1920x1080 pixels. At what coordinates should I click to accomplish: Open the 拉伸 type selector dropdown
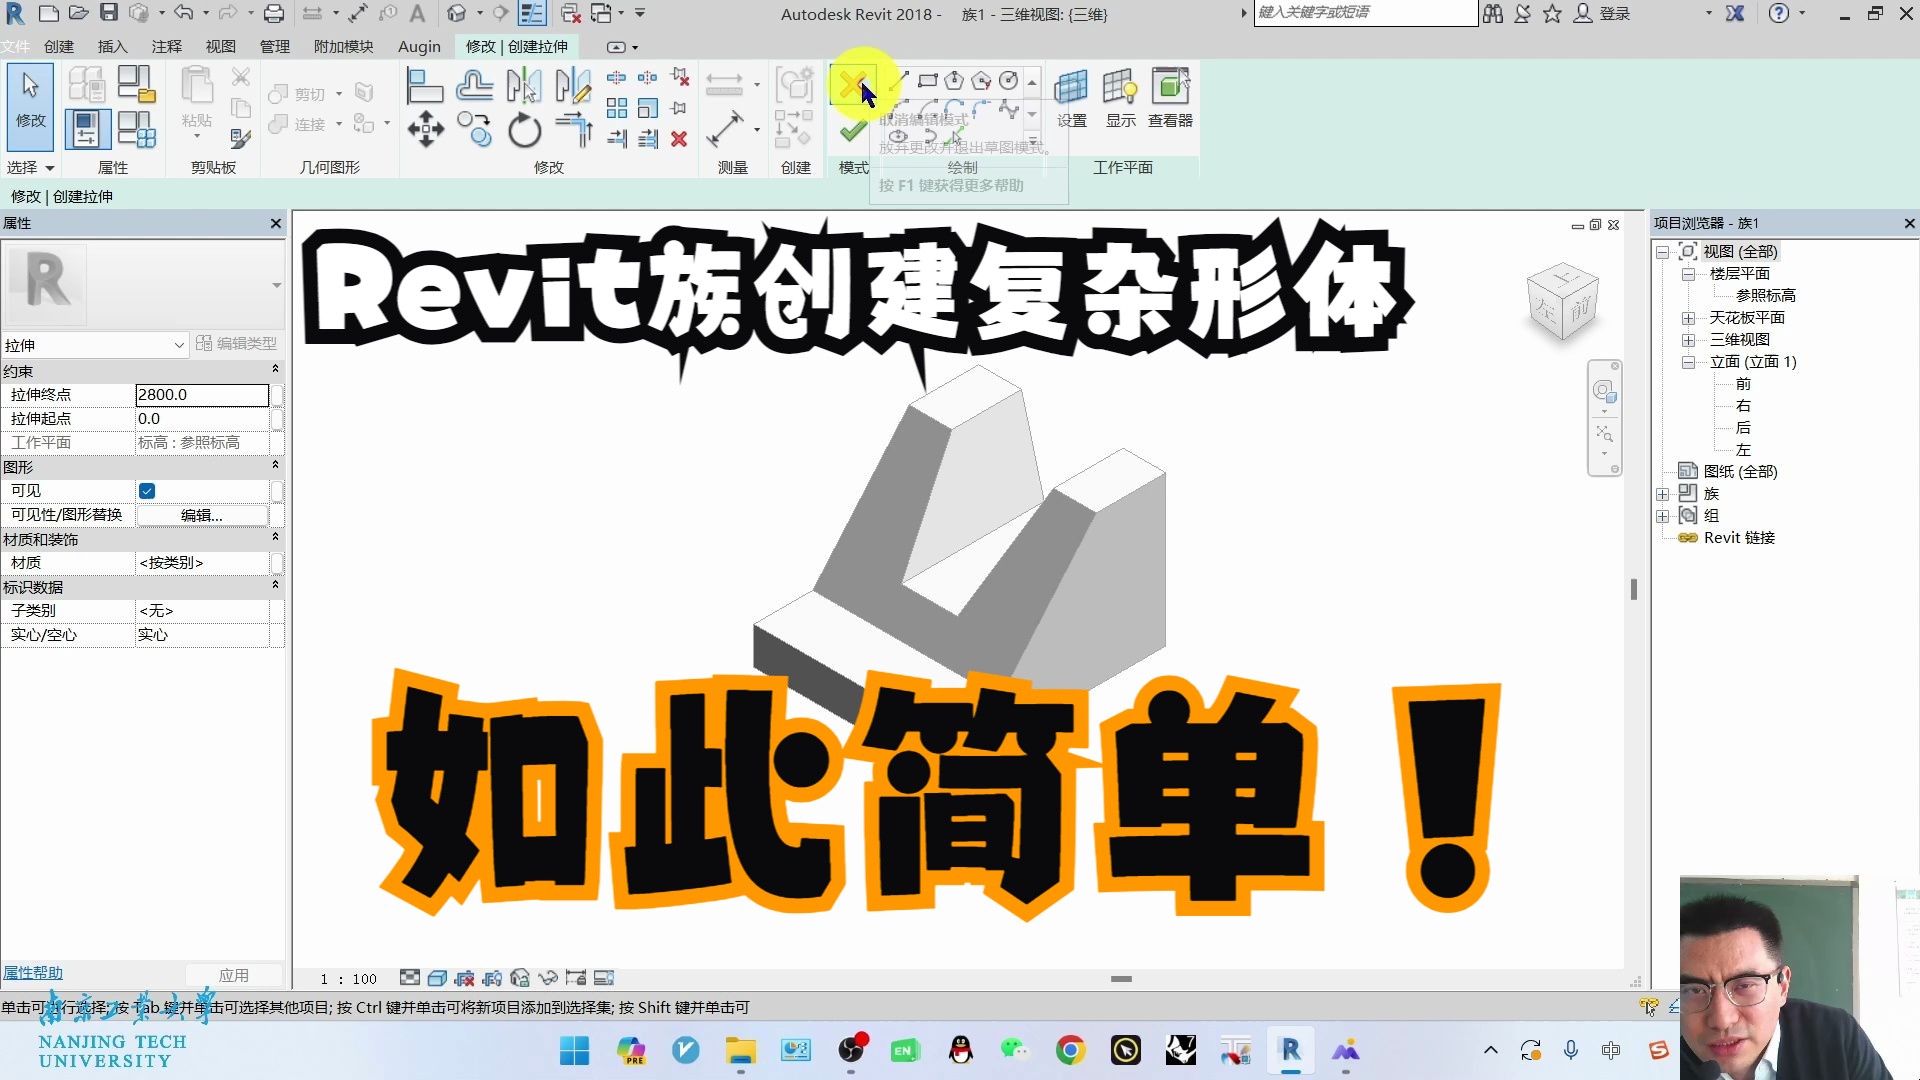179,345
